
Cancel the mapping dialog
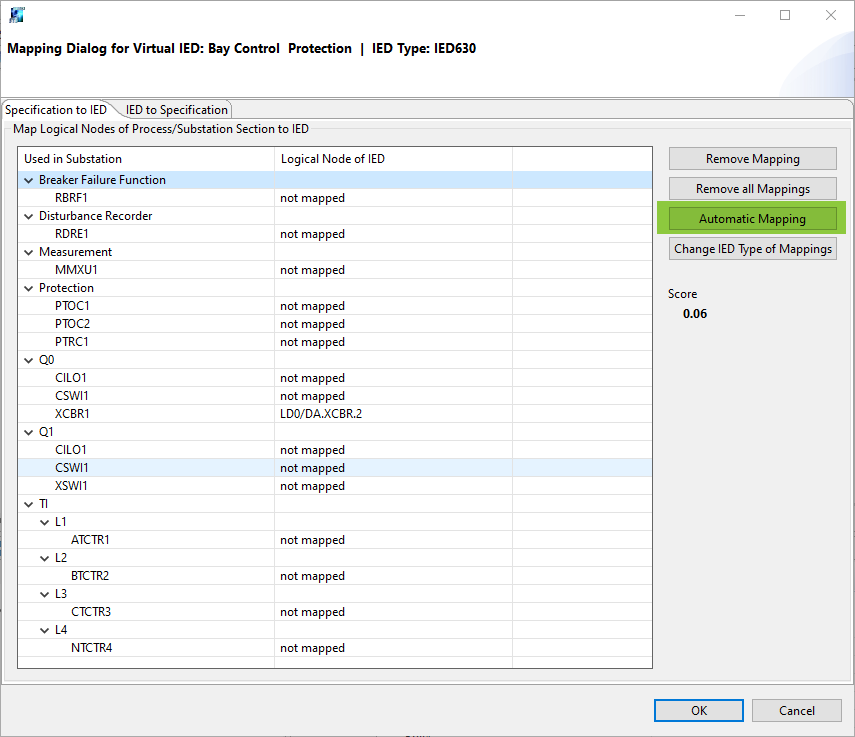796,710
